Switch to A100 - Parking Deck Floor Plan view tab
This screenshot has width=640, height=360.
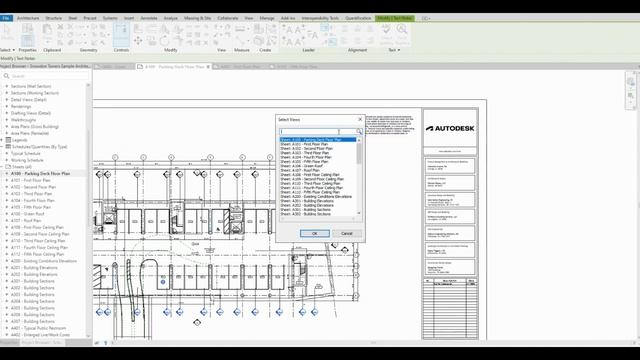point(174,67)
